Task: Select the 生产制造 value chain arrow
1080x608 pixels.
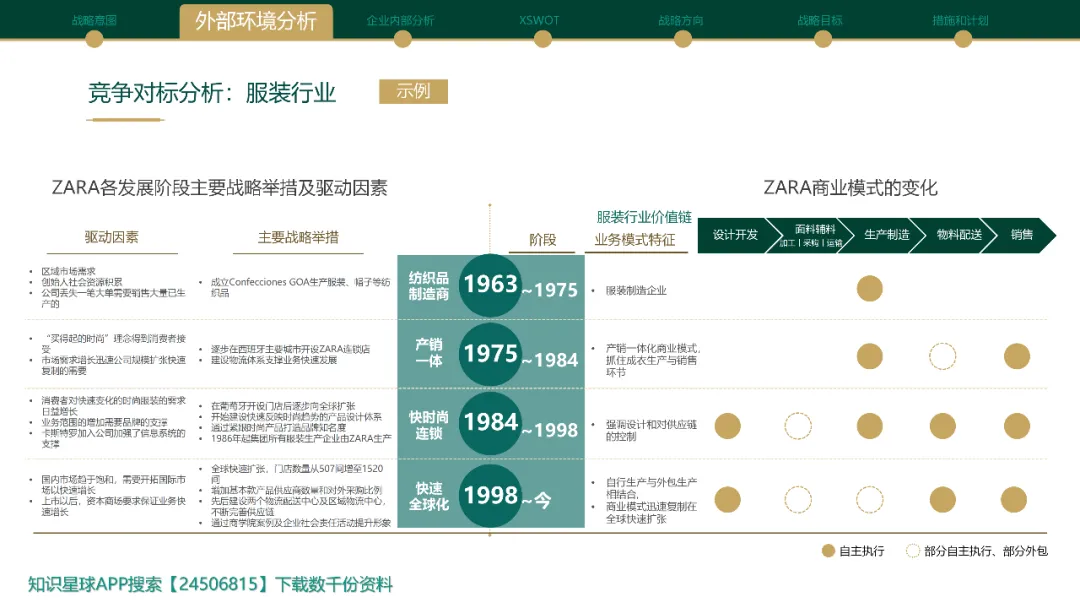Action: tap(886, 235)
